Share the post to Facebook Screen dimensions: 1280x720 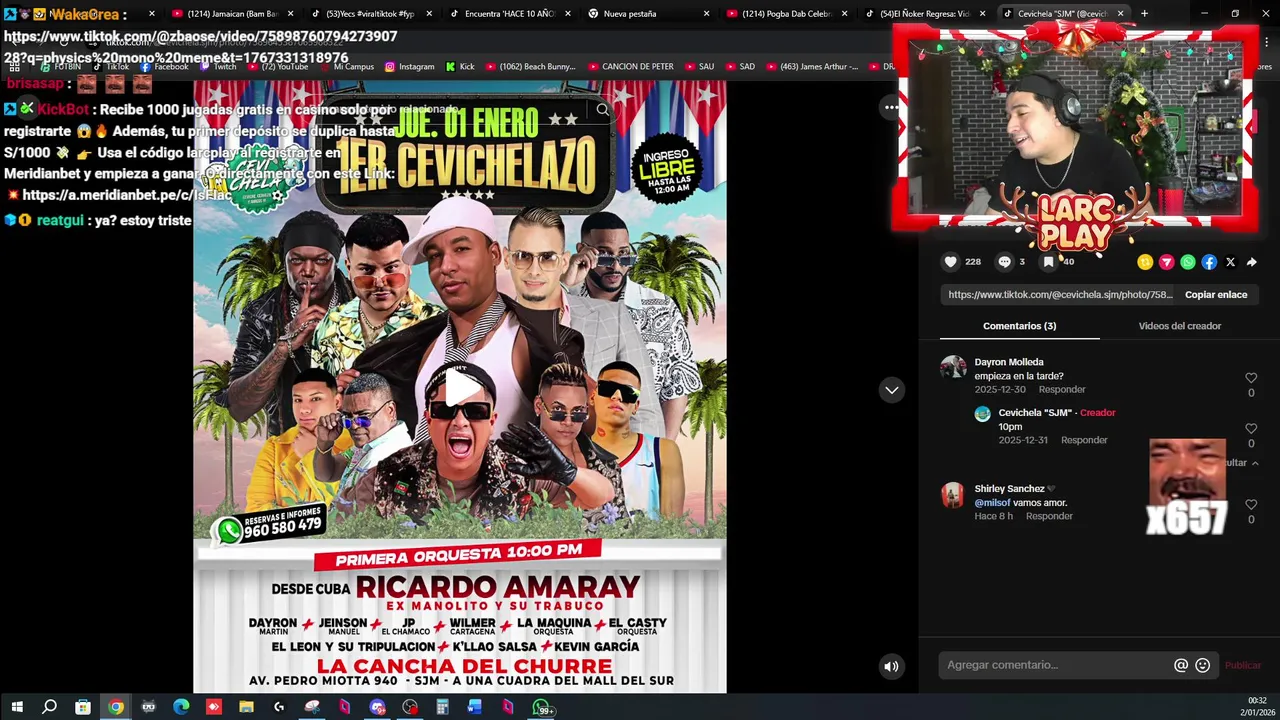1209,262
